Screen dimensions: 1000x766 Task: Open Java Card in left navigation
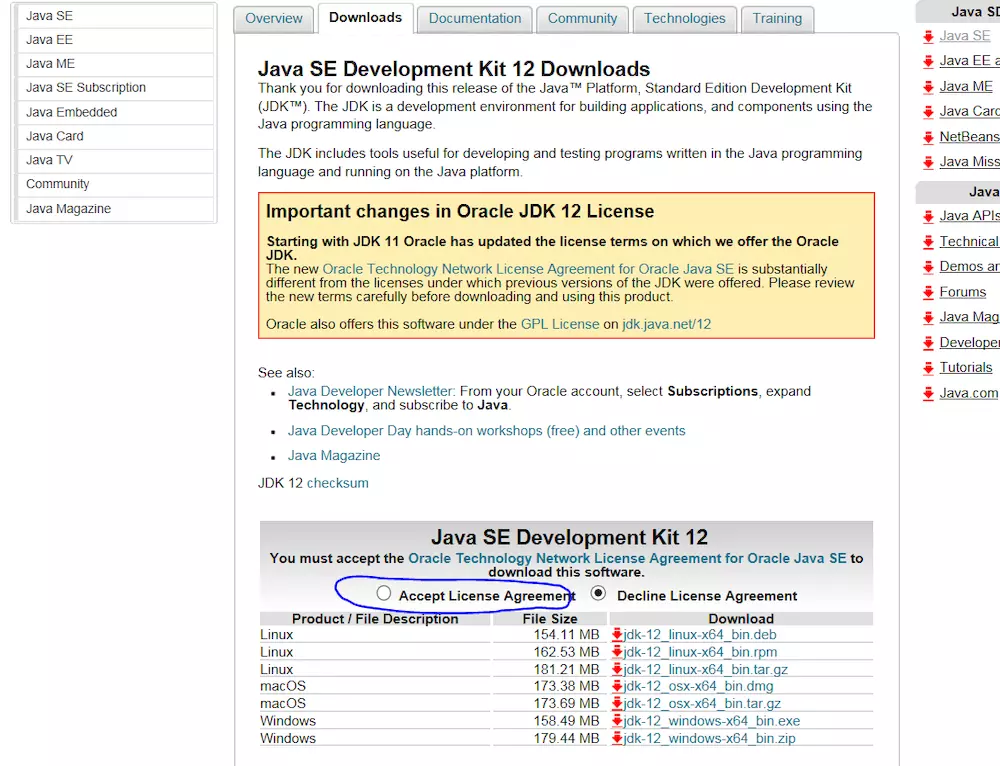tap(115, 136)
